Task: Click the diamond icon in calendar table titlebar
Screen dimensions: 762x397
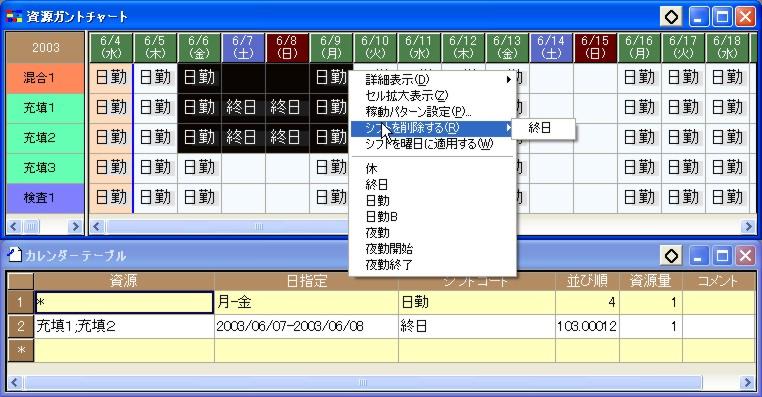Action: (x=671, y=256)
